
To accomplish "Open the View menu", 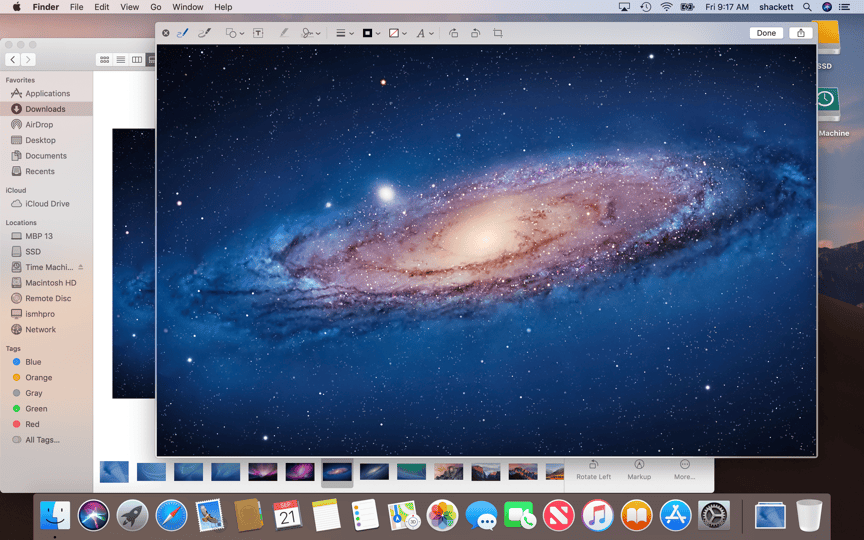I will point(129,7).
